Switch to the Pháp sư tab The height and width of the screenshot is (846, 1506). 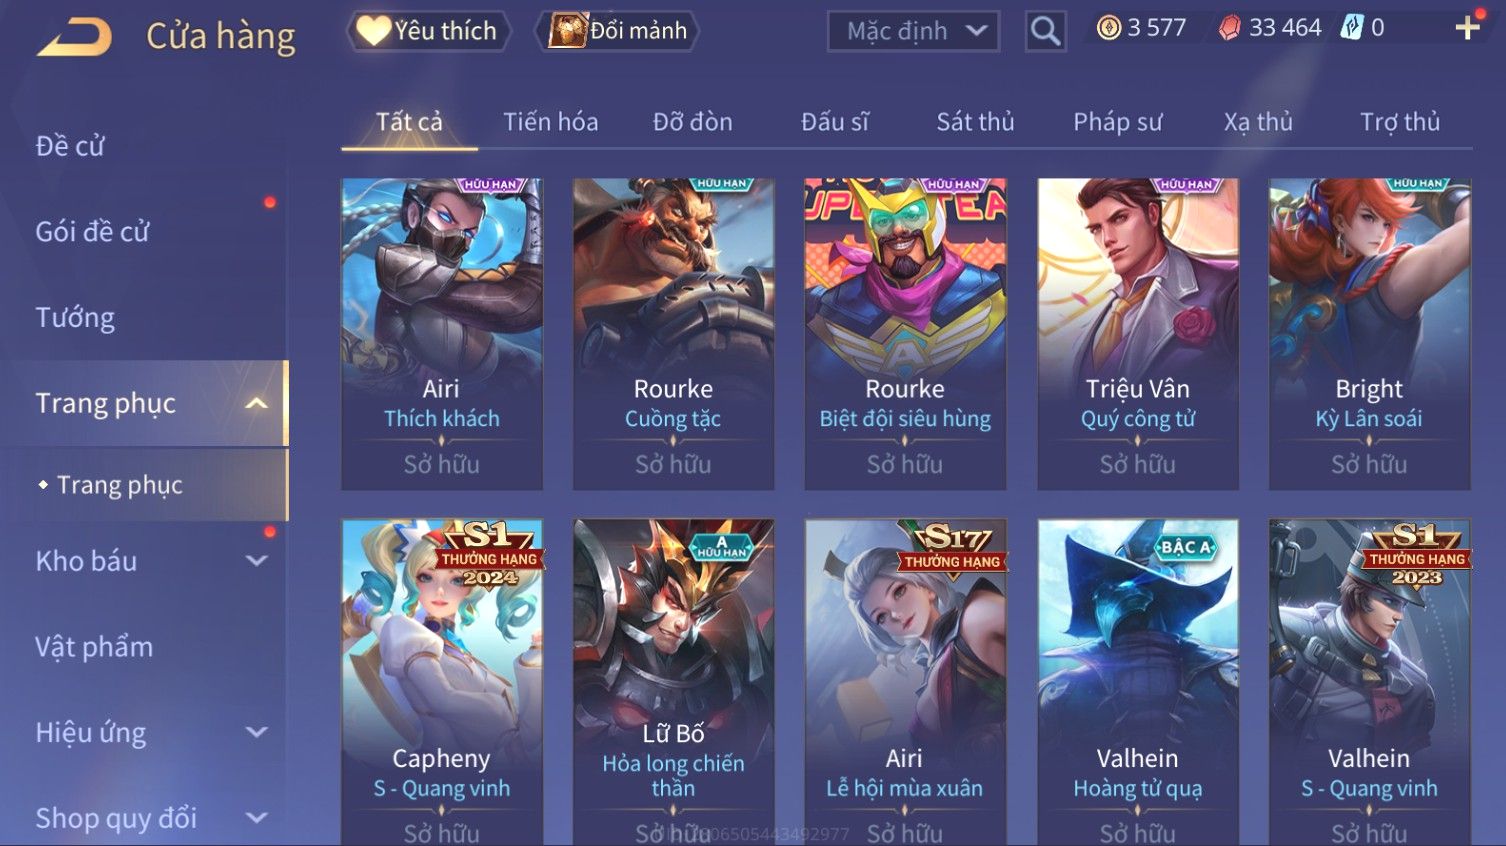[1118, 122]
